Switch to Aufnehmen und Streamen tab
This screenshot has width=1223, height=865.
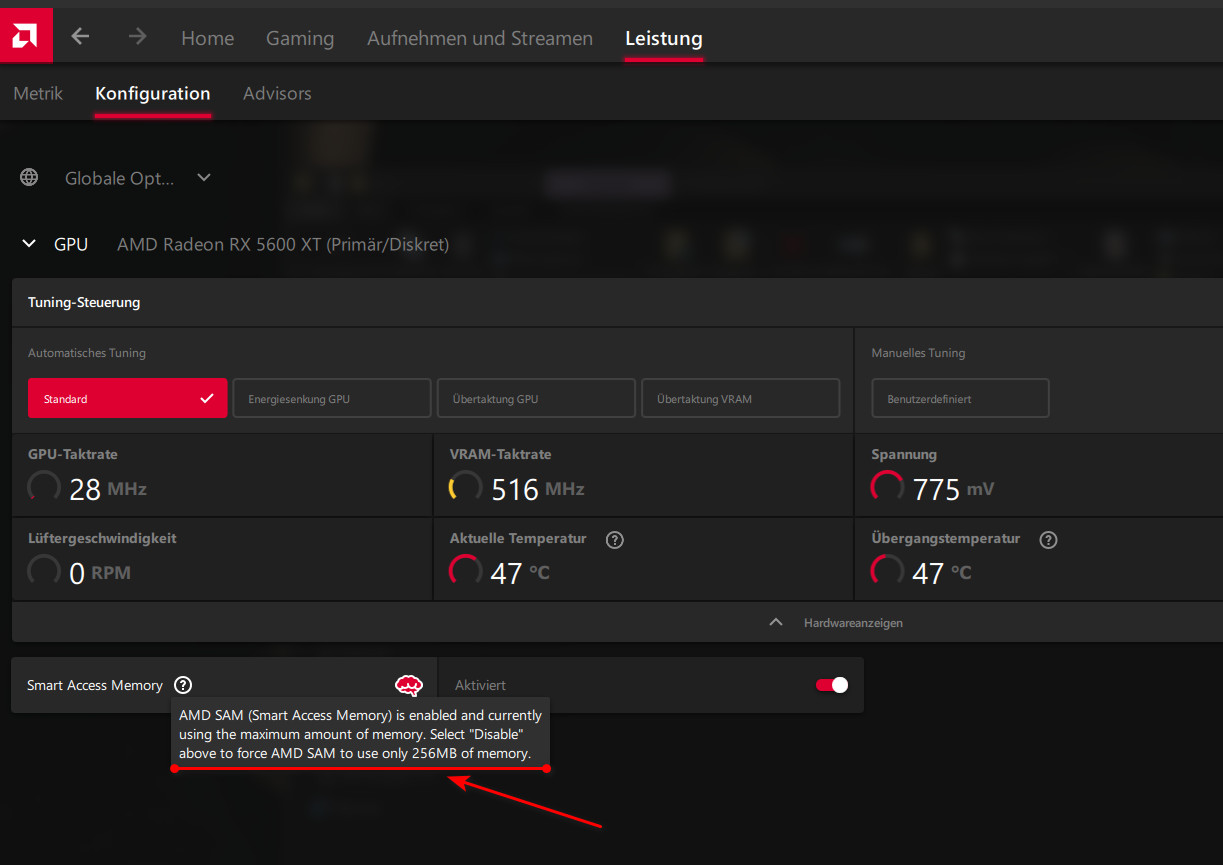click(480, 38)
